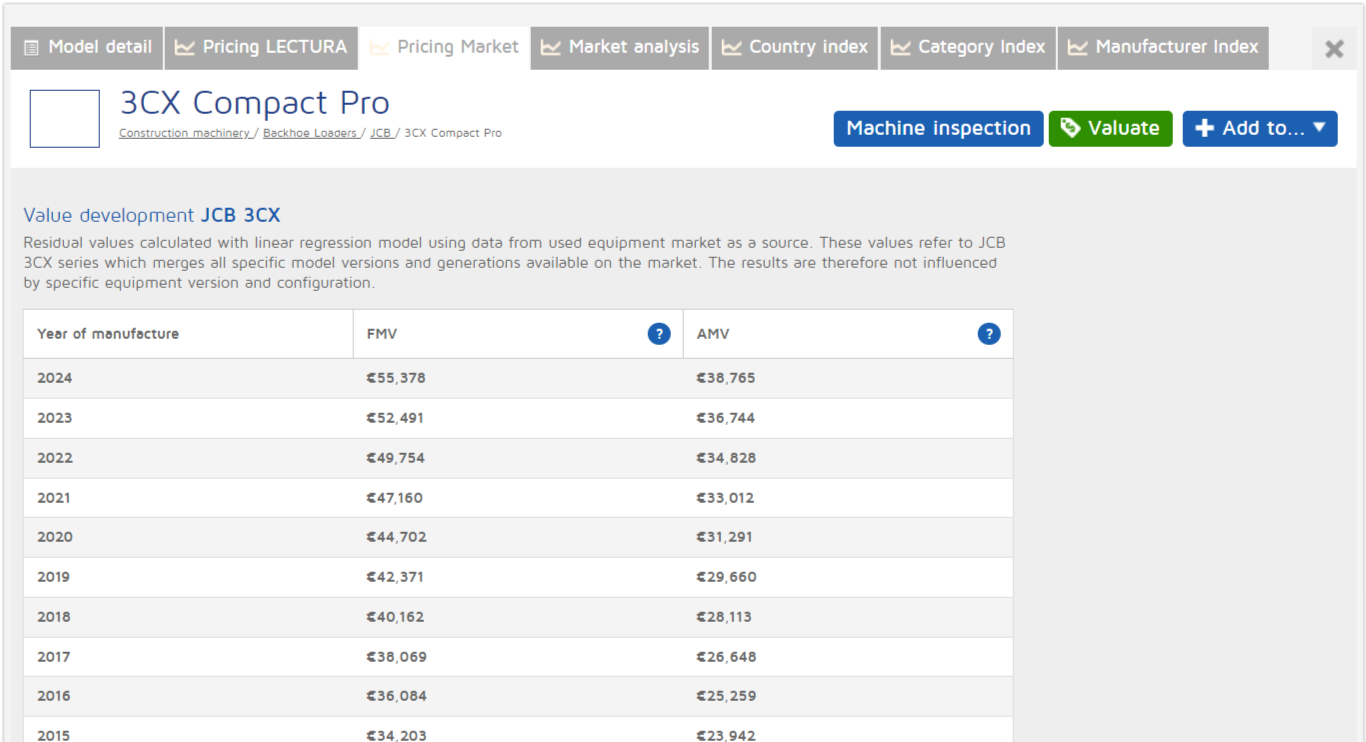Screen dimensions: 1366x742
Task: View the Manufacturer Index tab
Action: pyautogui.click(x=1163, y=48)
